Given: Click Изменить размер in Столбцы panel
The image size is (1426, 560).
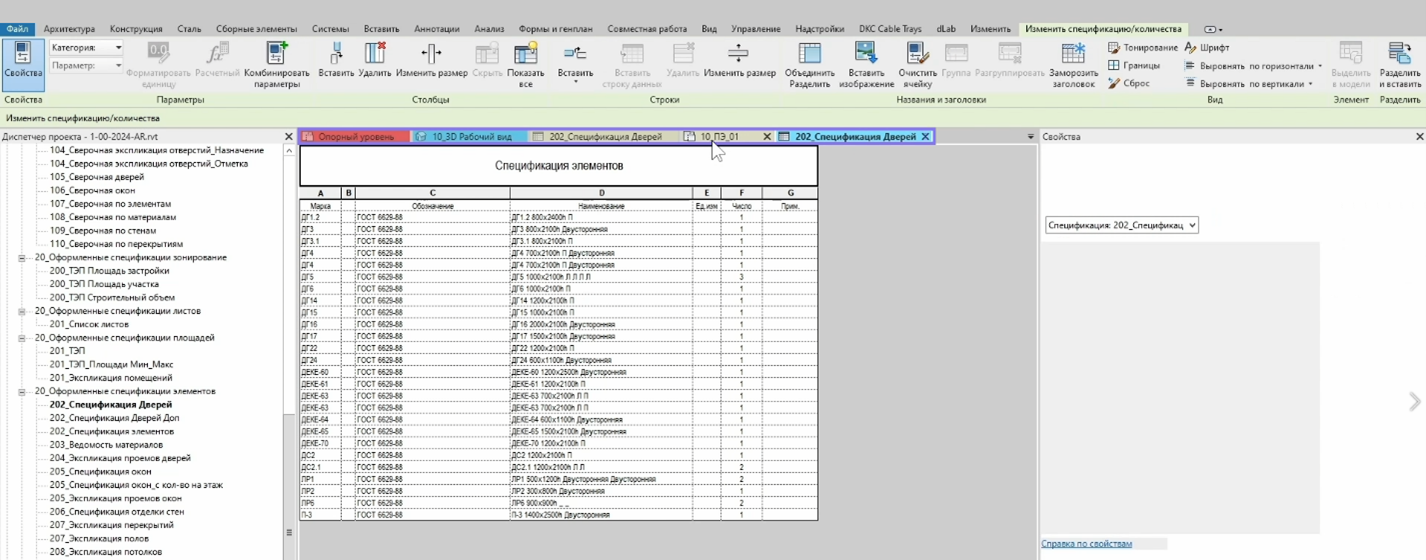Looking at the screenshot, I should coord(431,61).
